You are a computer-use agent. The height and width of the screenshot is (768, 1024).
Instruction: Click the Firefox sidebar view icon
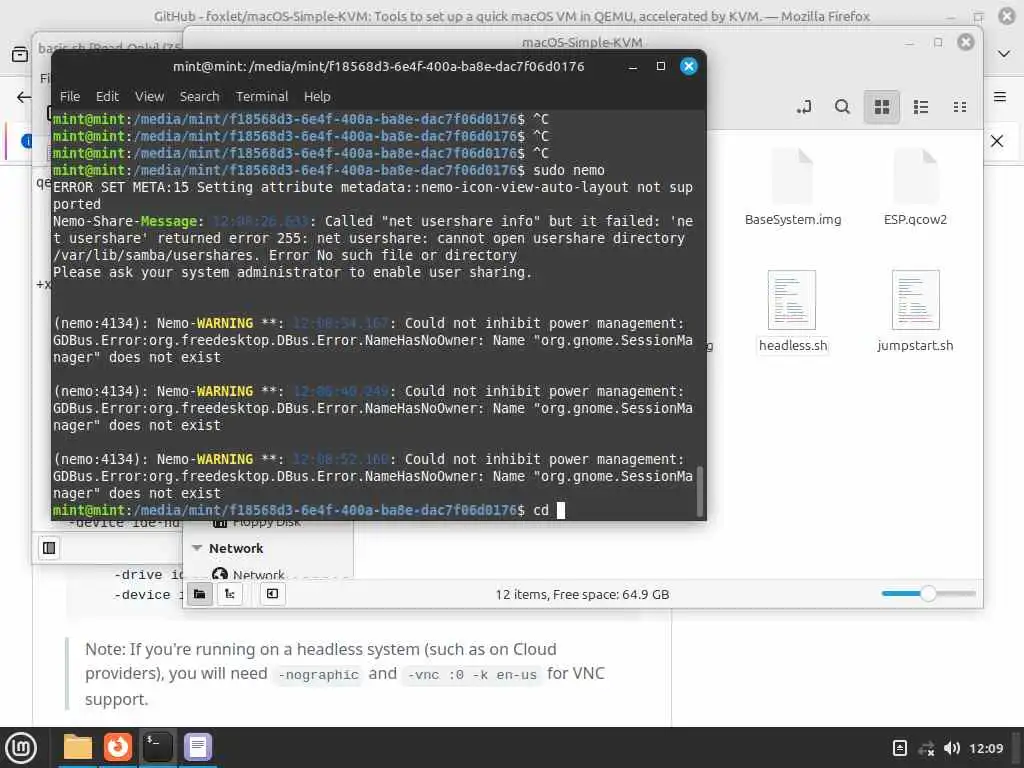[20, 54]
